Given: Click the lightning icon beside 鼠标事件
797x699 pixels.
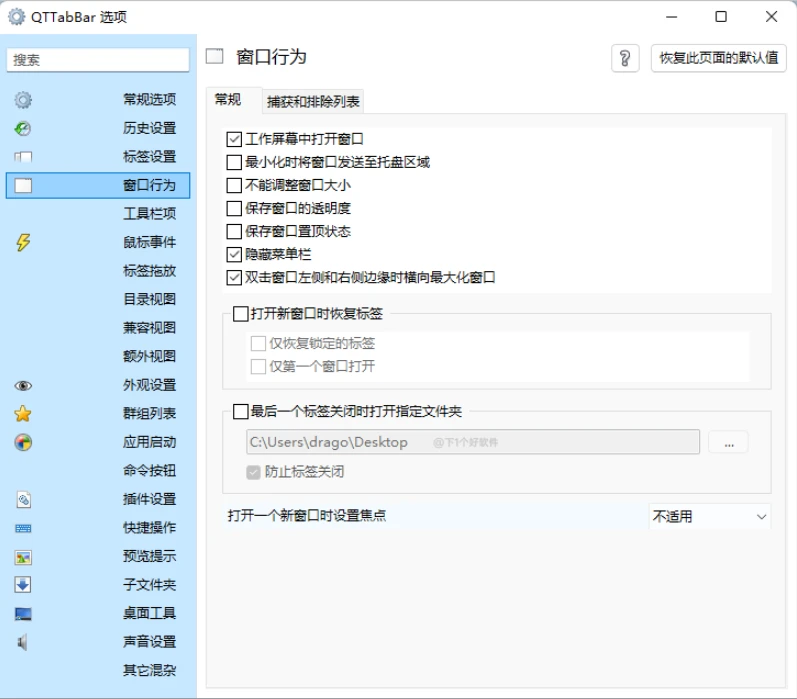Looking at the screenshot, I should click(23, 242).
